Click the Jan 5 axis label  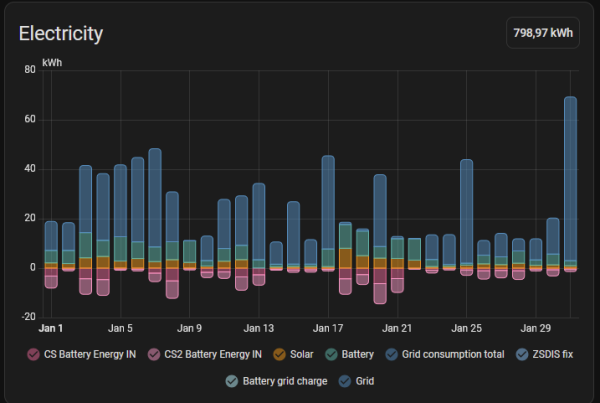(120, 328)
